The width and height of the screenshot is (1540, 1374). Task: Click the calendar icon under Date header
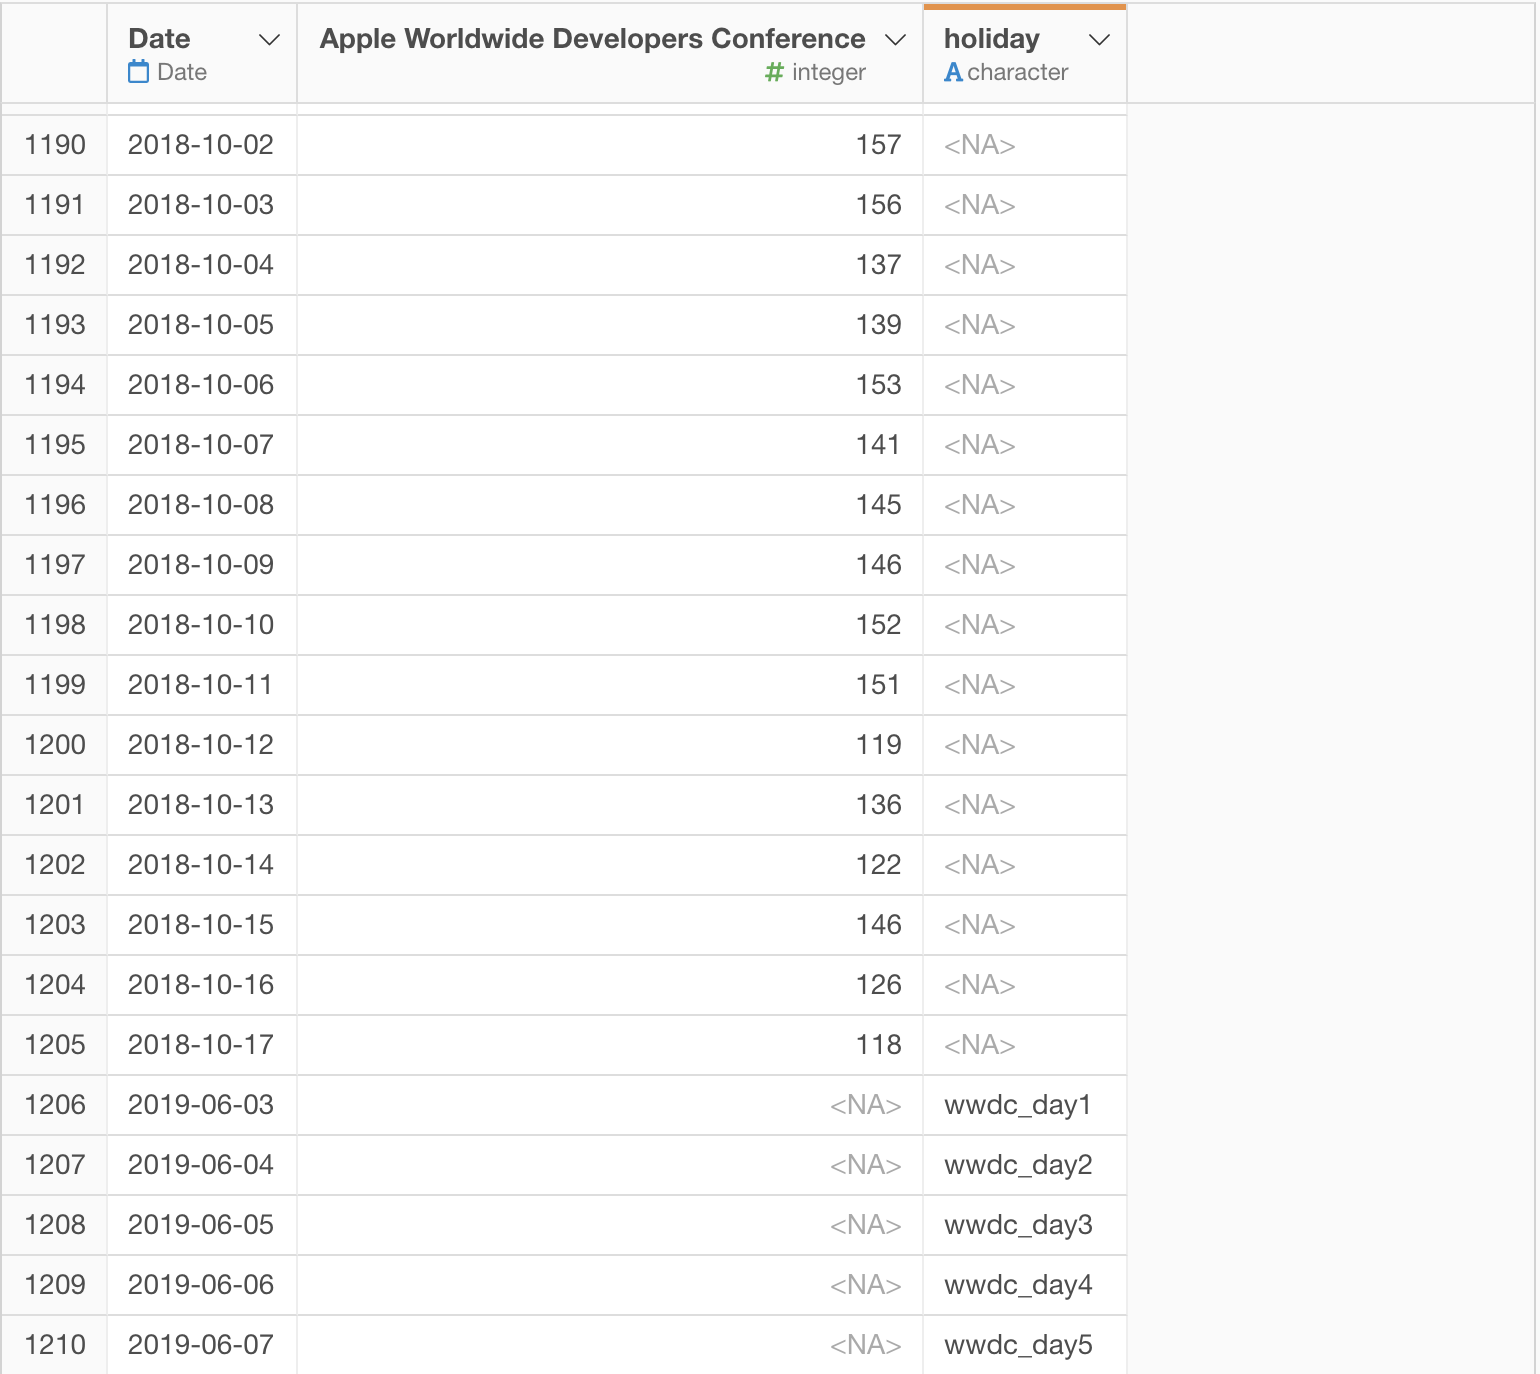(x=139, y=72)
